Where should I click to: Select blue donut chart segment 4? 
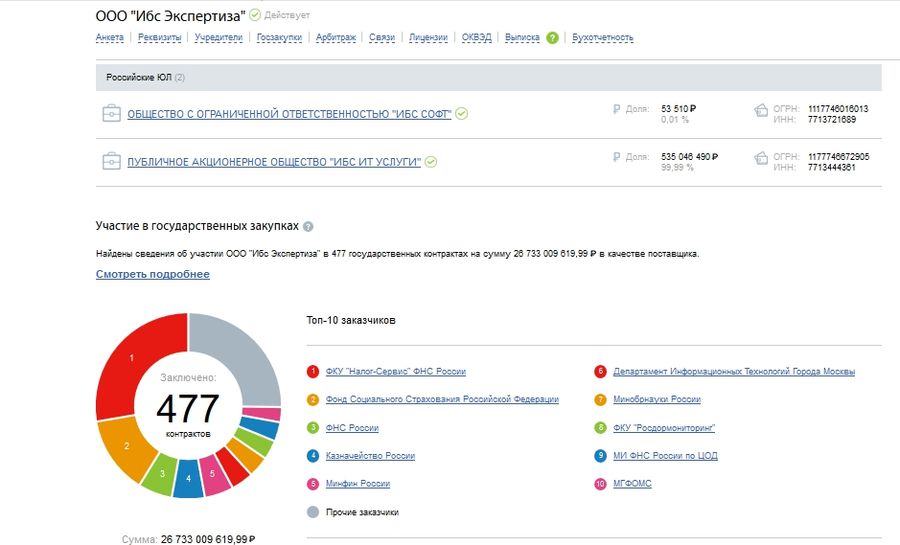[188, 479]
